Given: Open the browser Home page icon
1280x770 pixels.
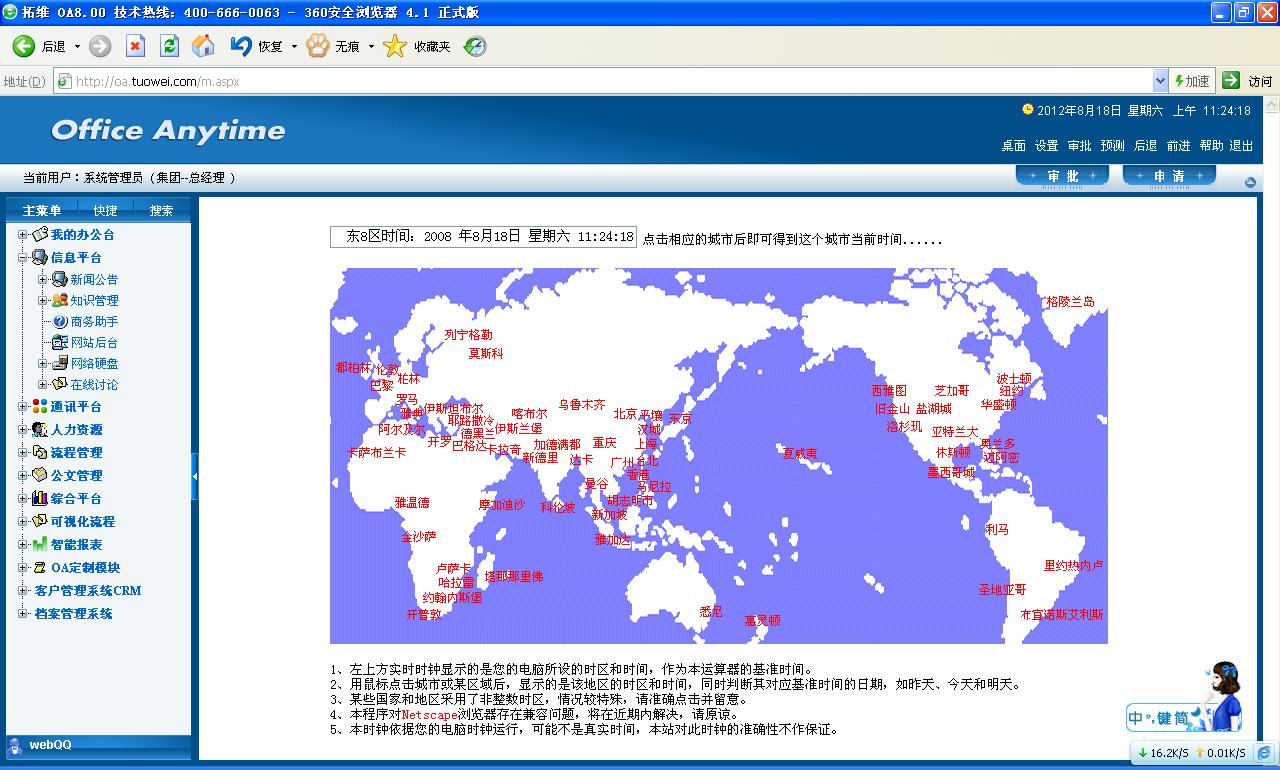Looking at the screenshot, I should pos(203,46).
